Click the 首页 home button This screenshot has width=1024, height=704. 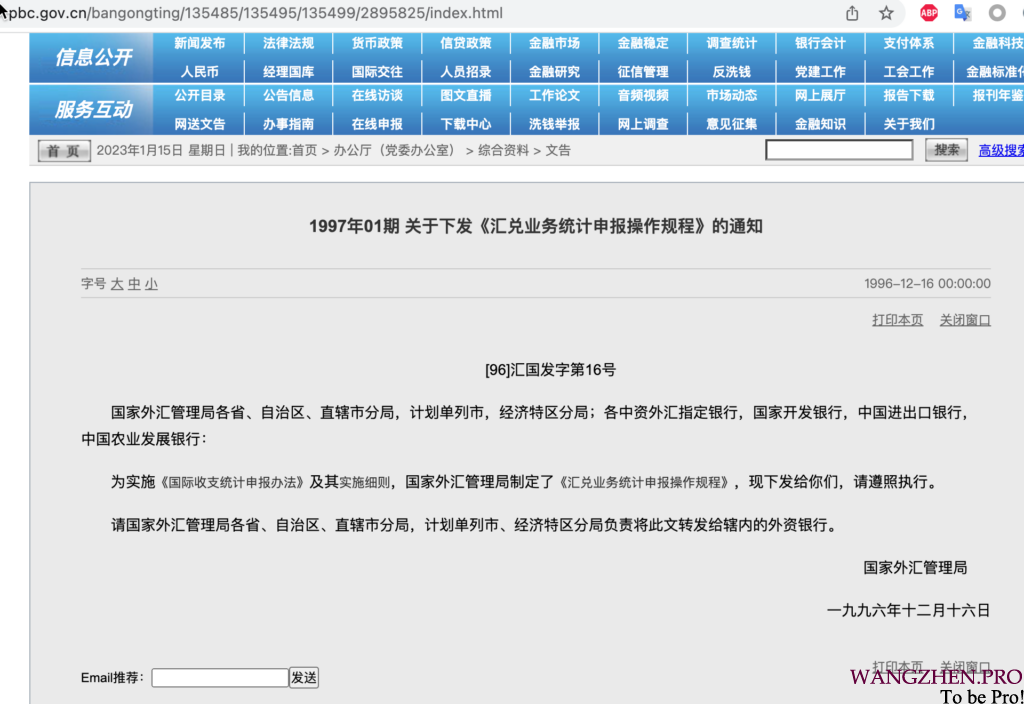[64, 151]
